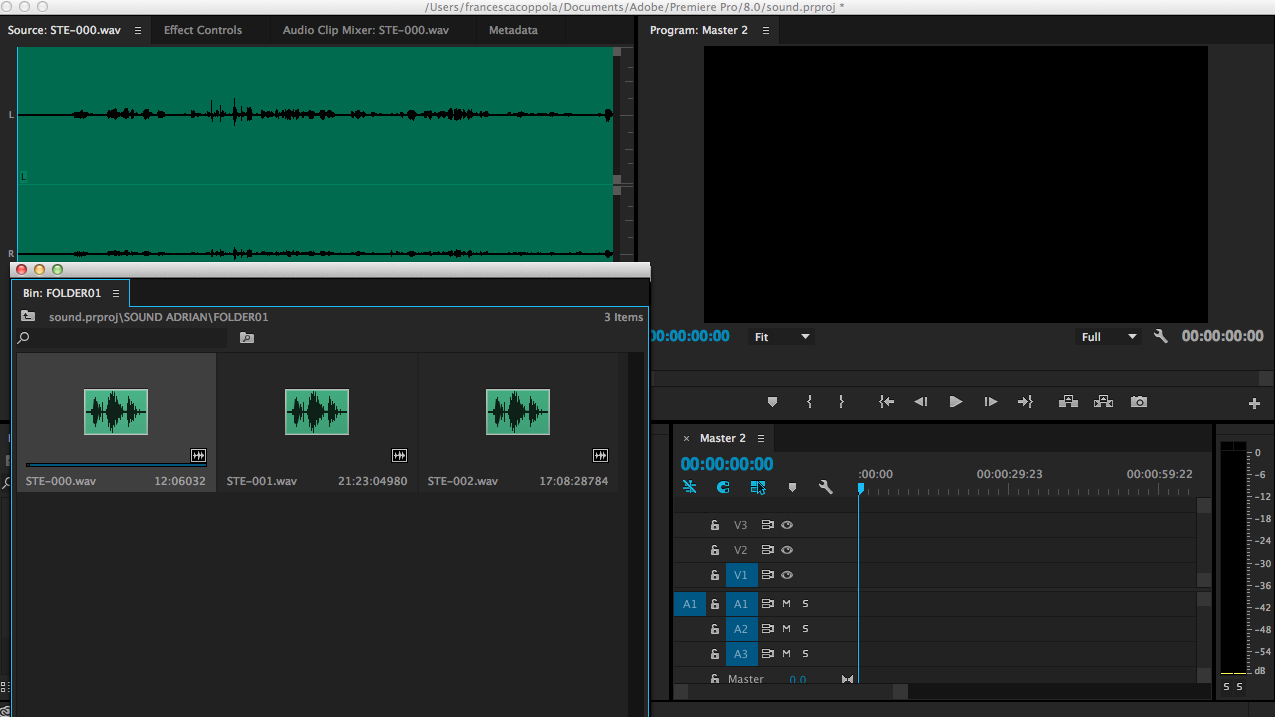Select STE-002.wav clip thumbnail

pos(518,412)
